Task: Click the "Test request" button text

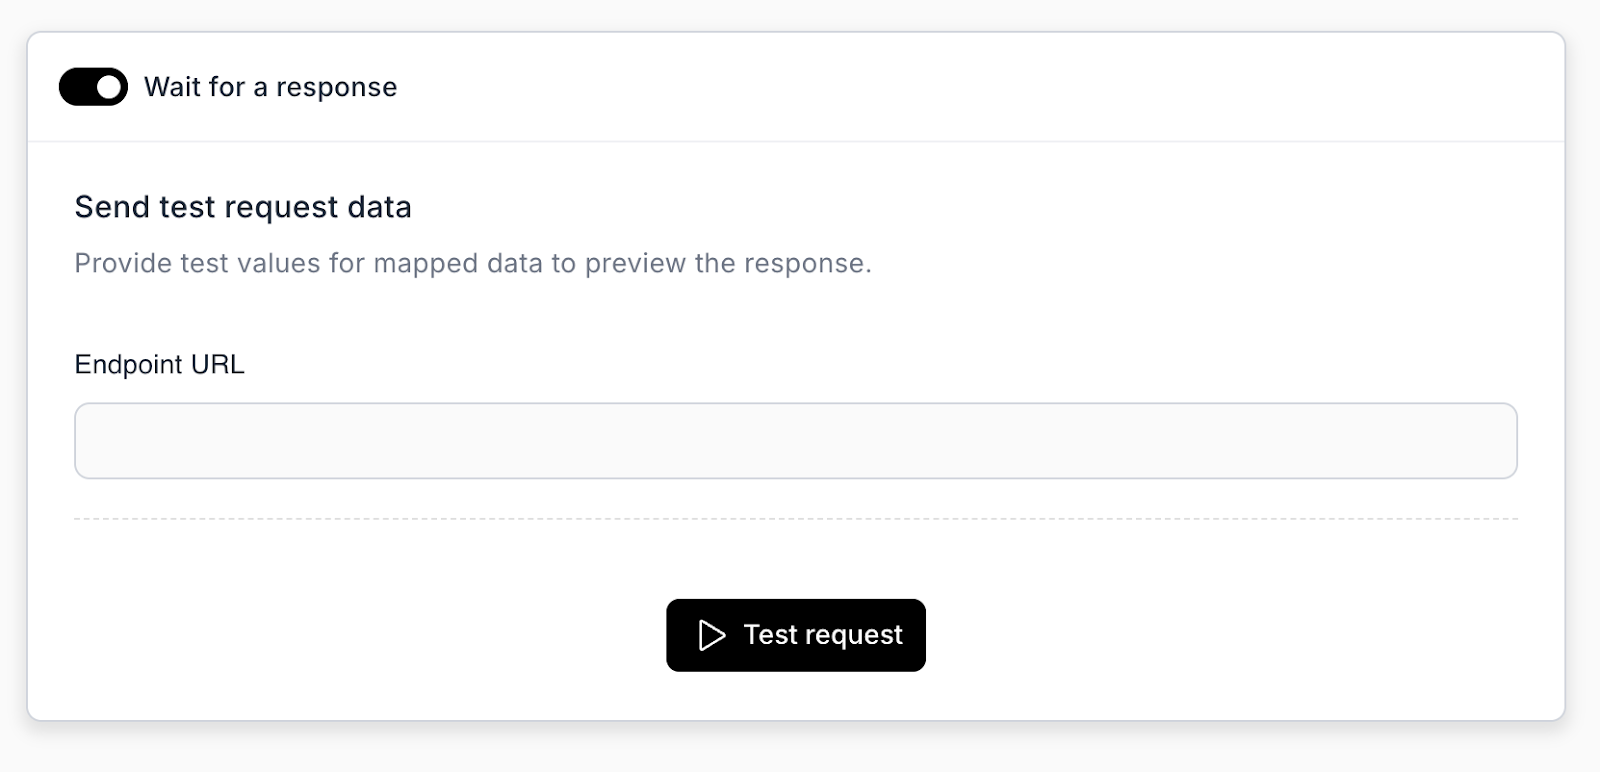Action: (x=823, y=635)
